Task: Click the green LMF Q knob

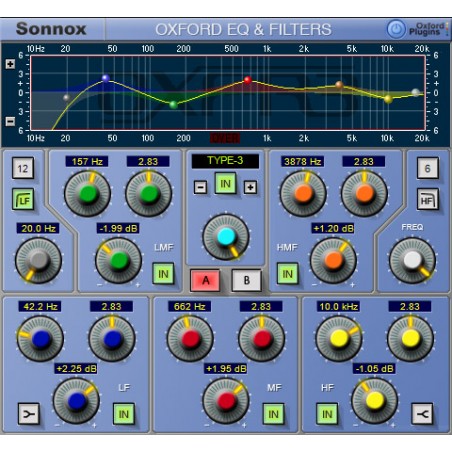Action: click(x=149, y=193)
